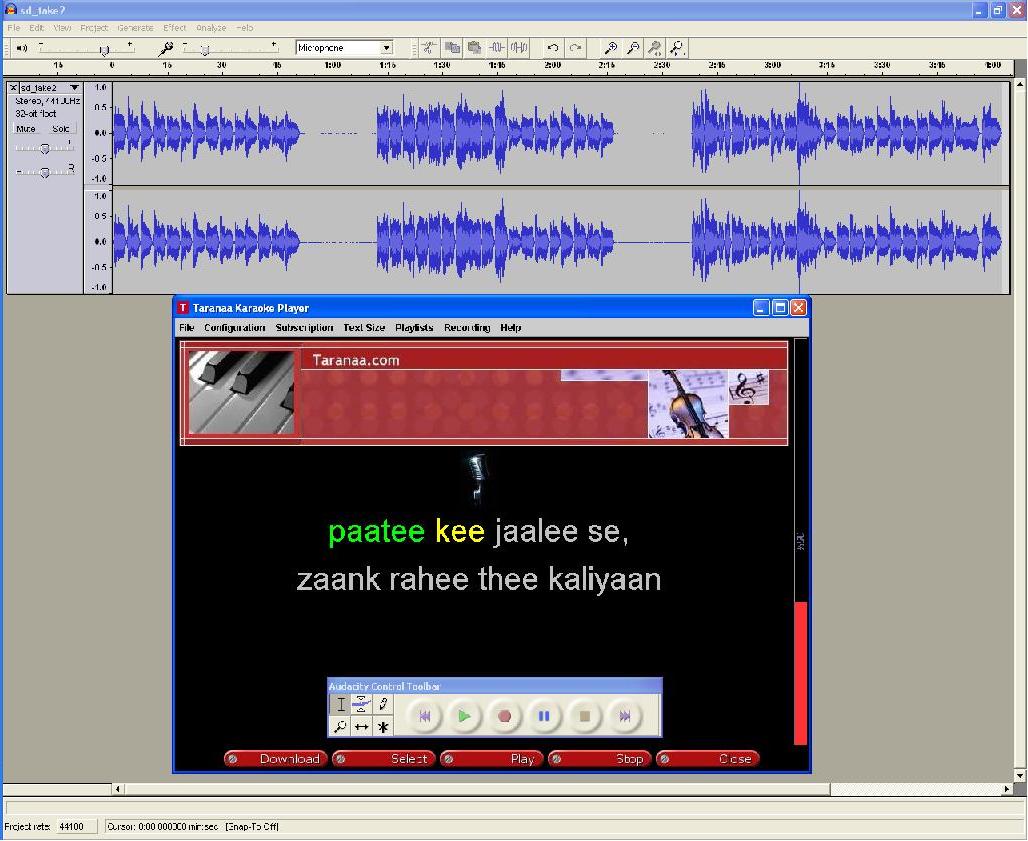This screenshot has width=1028, height=841.
Task: Click the Pause button in Audacity toolbar
Action: (x=544, y=716)
